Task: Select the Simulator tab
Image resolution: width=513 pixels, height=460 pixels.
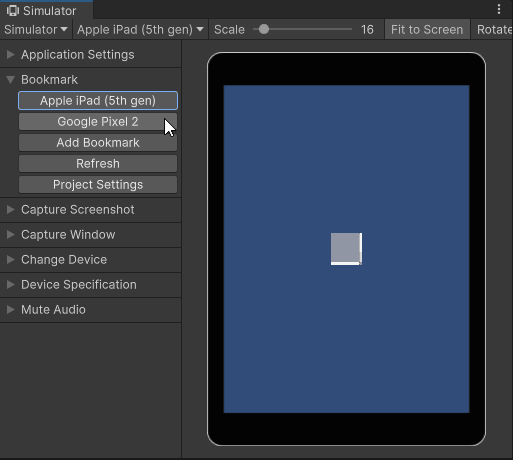Action: point(46,10)
